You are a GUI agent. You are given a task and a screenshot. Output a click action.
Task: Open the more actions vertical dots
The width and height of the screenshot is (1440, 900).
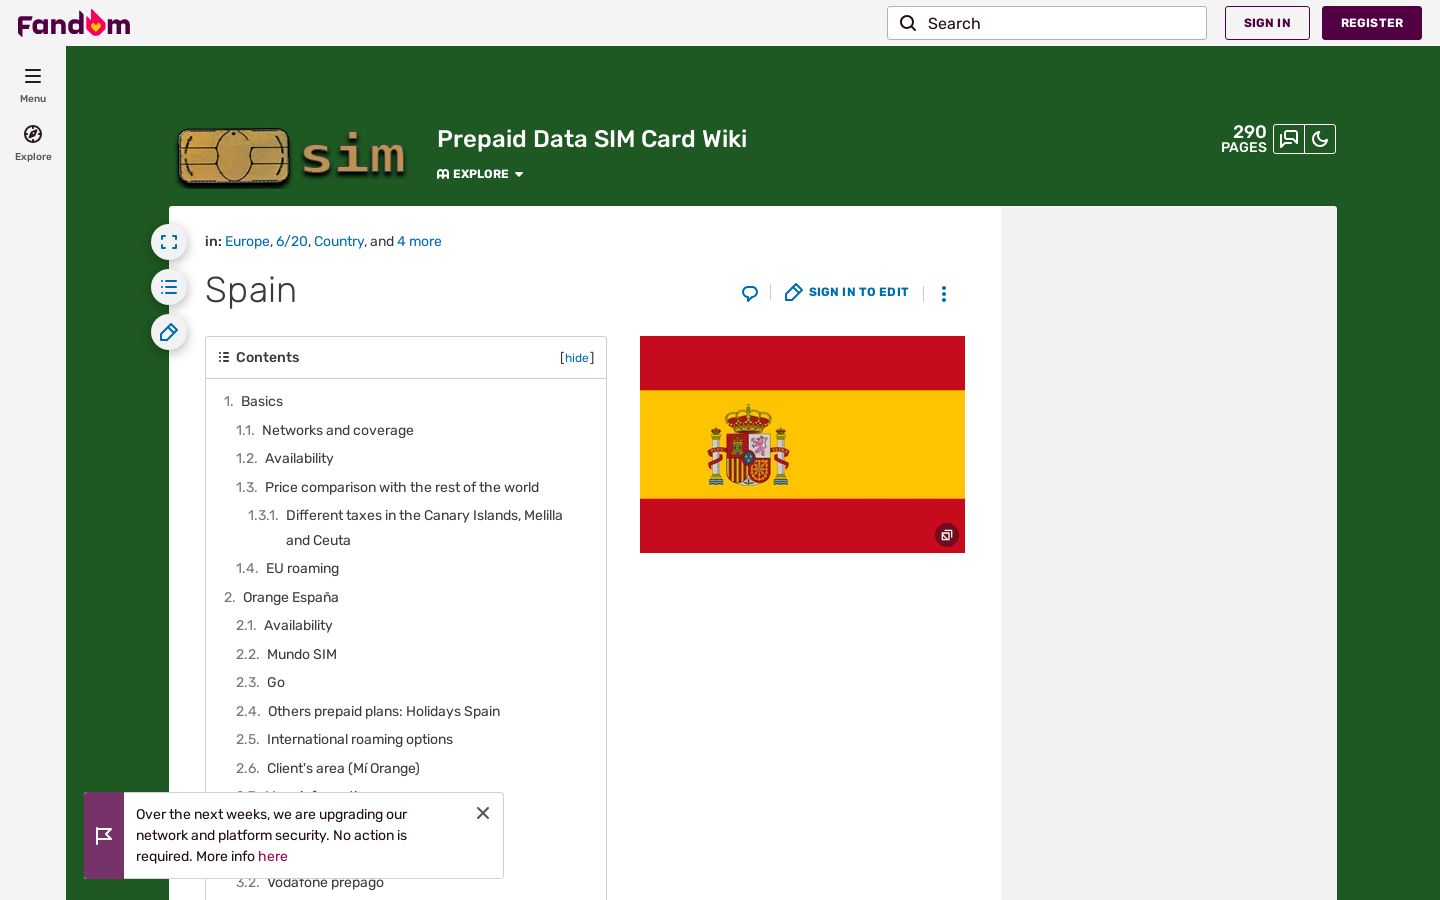(943, 293)
